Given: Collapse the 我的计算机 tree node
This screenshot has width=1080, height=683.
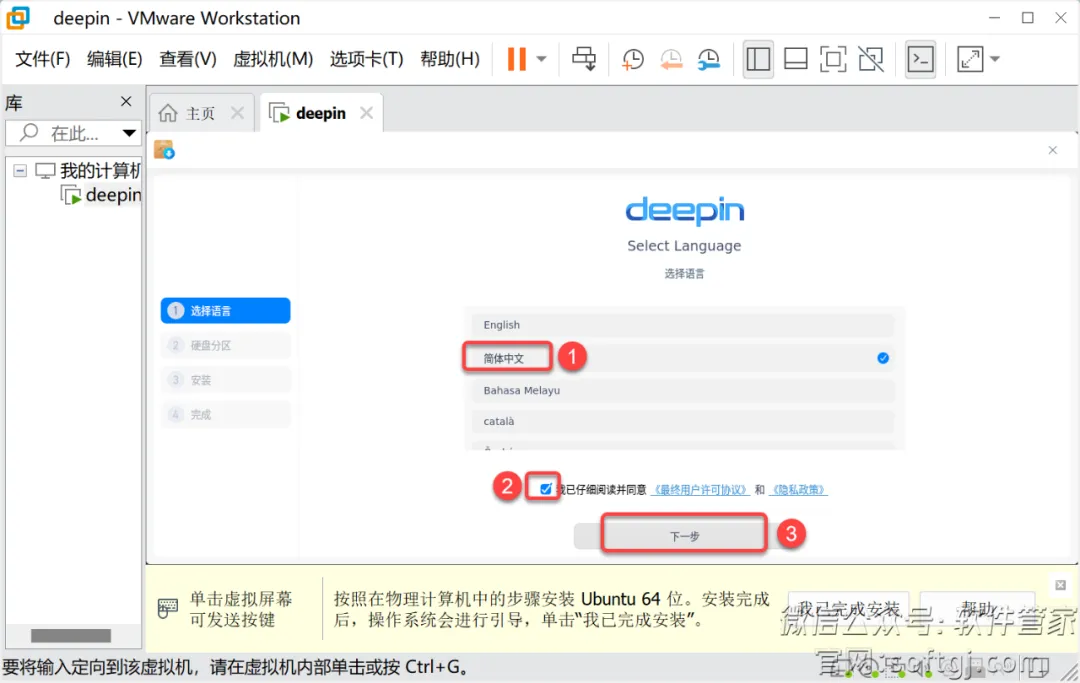Looking at the screenshot, I should (20, 171).
